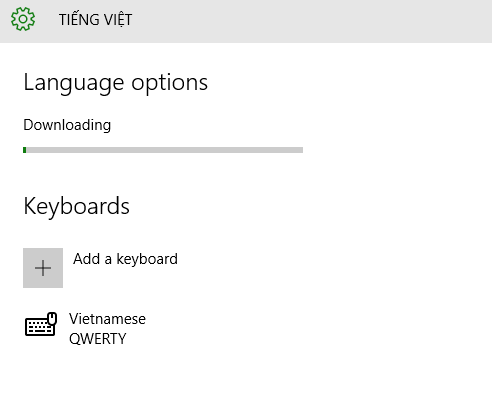The height and width of the screenshot is (393, 492).
Task: Click the plus icon to add keyboard
Action: click(x=43, y=268)
